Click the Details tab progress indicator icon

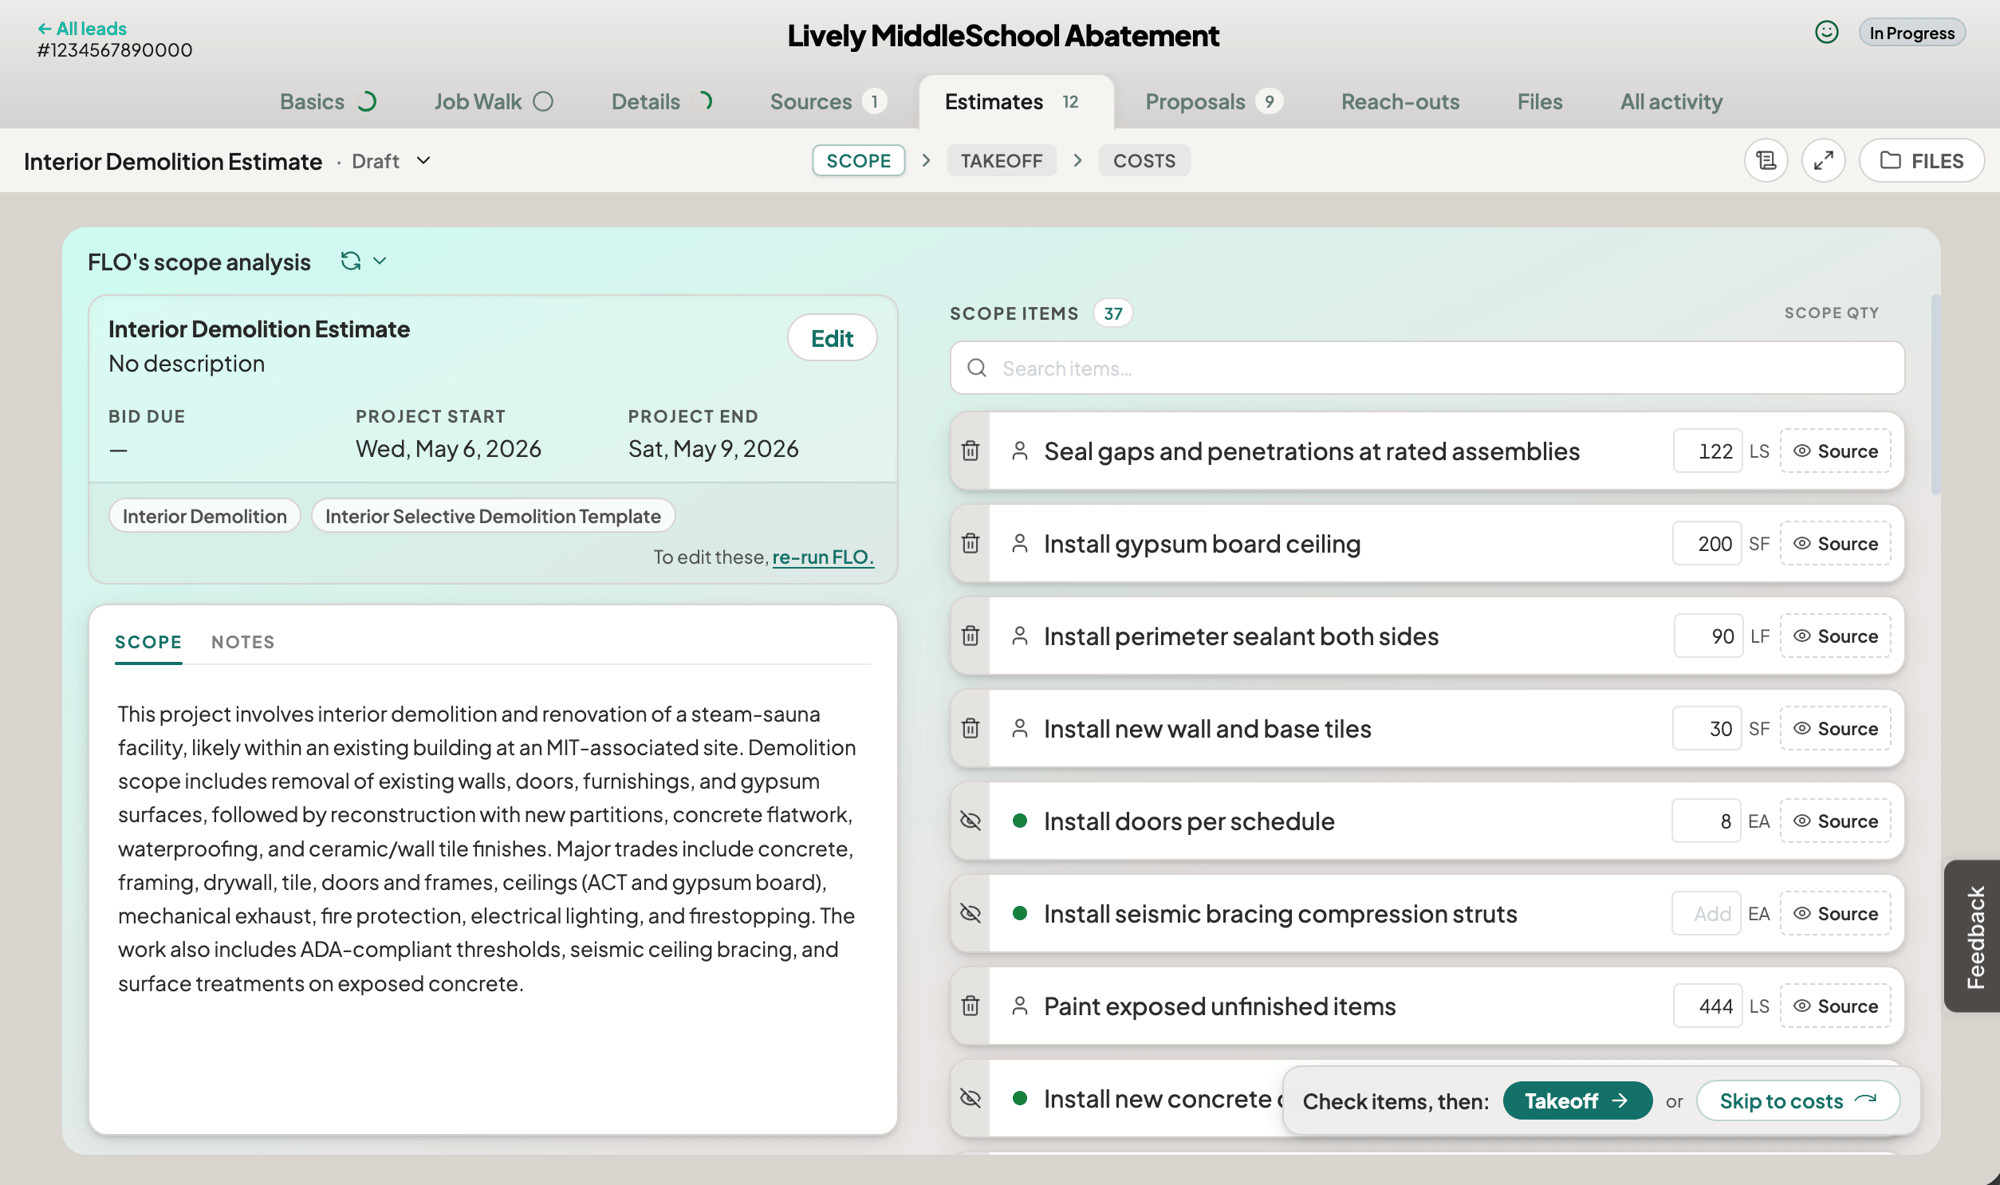704,101
